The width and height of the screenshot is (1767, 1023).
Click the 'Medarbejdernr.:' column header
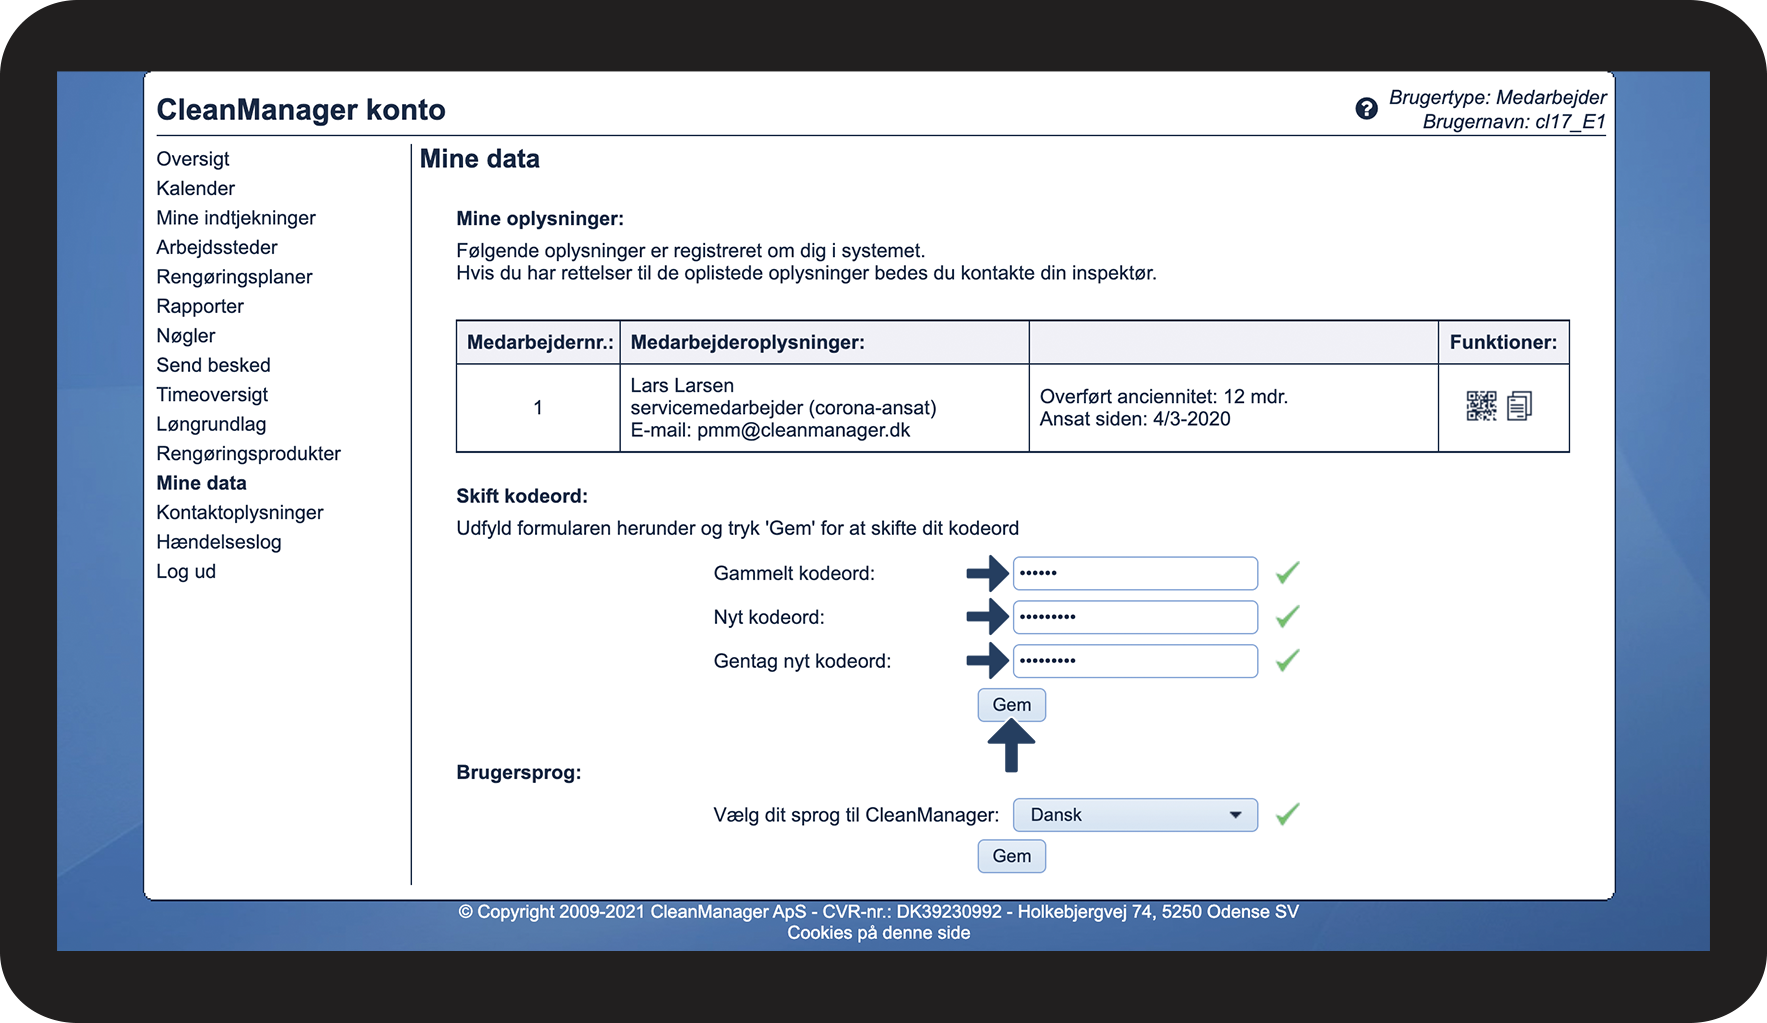coord(540,342)
